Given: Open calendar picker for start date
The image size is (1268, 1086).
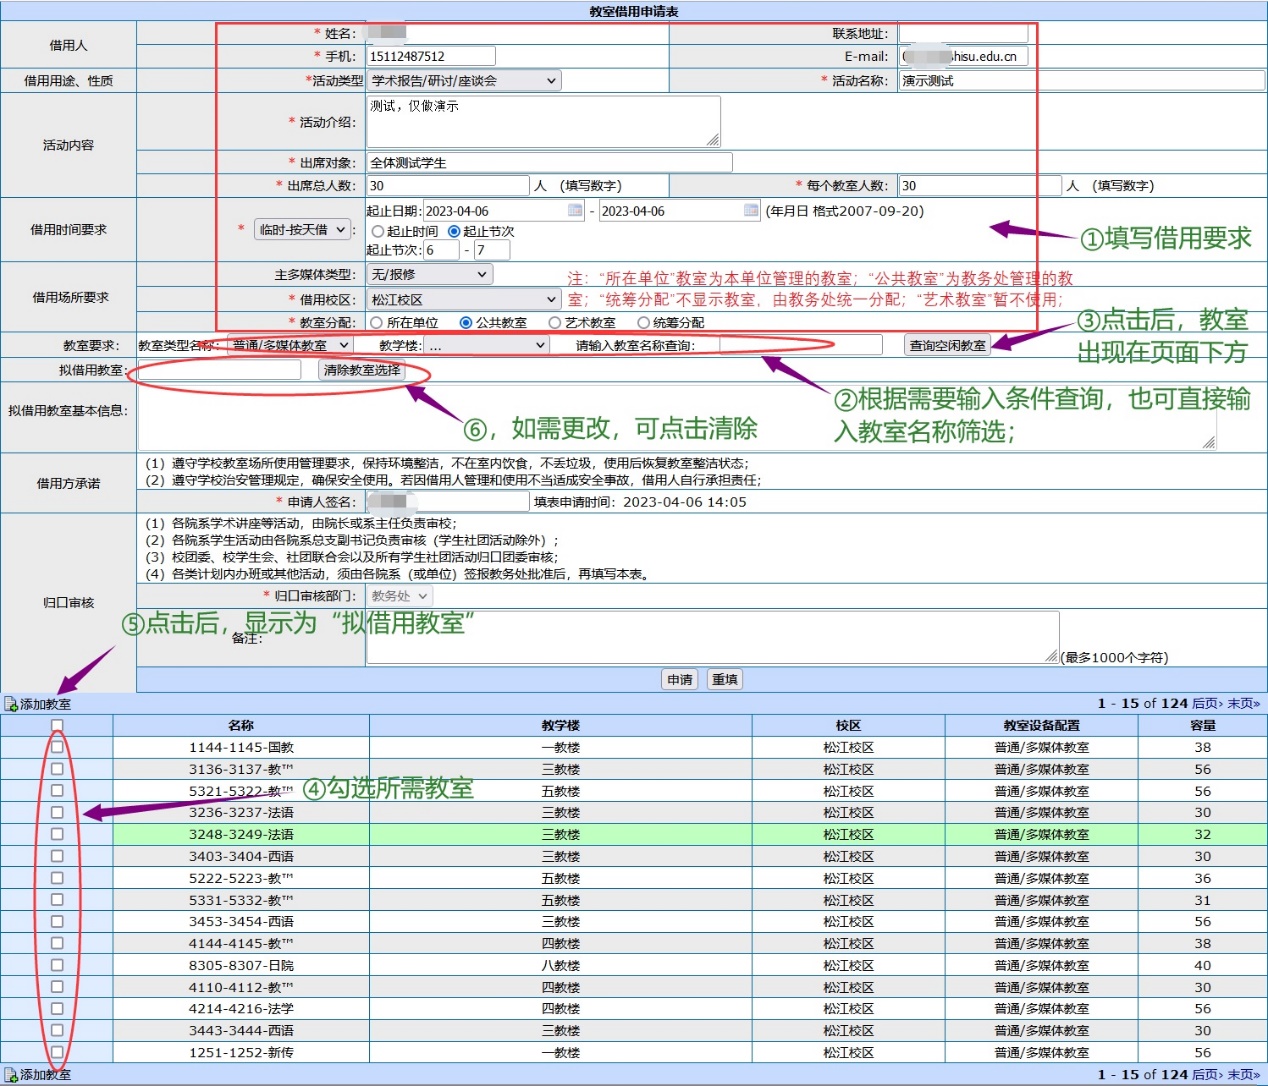Looking at the screenshot, I should click(575, 211).
